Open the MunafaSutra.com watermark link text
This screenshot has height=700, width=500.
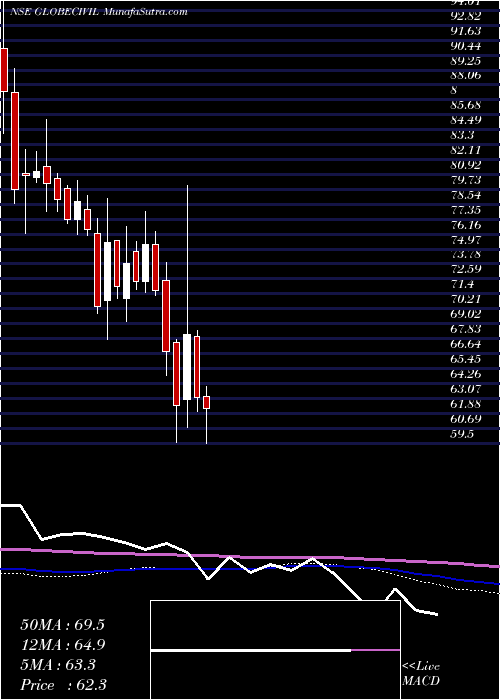145,12
